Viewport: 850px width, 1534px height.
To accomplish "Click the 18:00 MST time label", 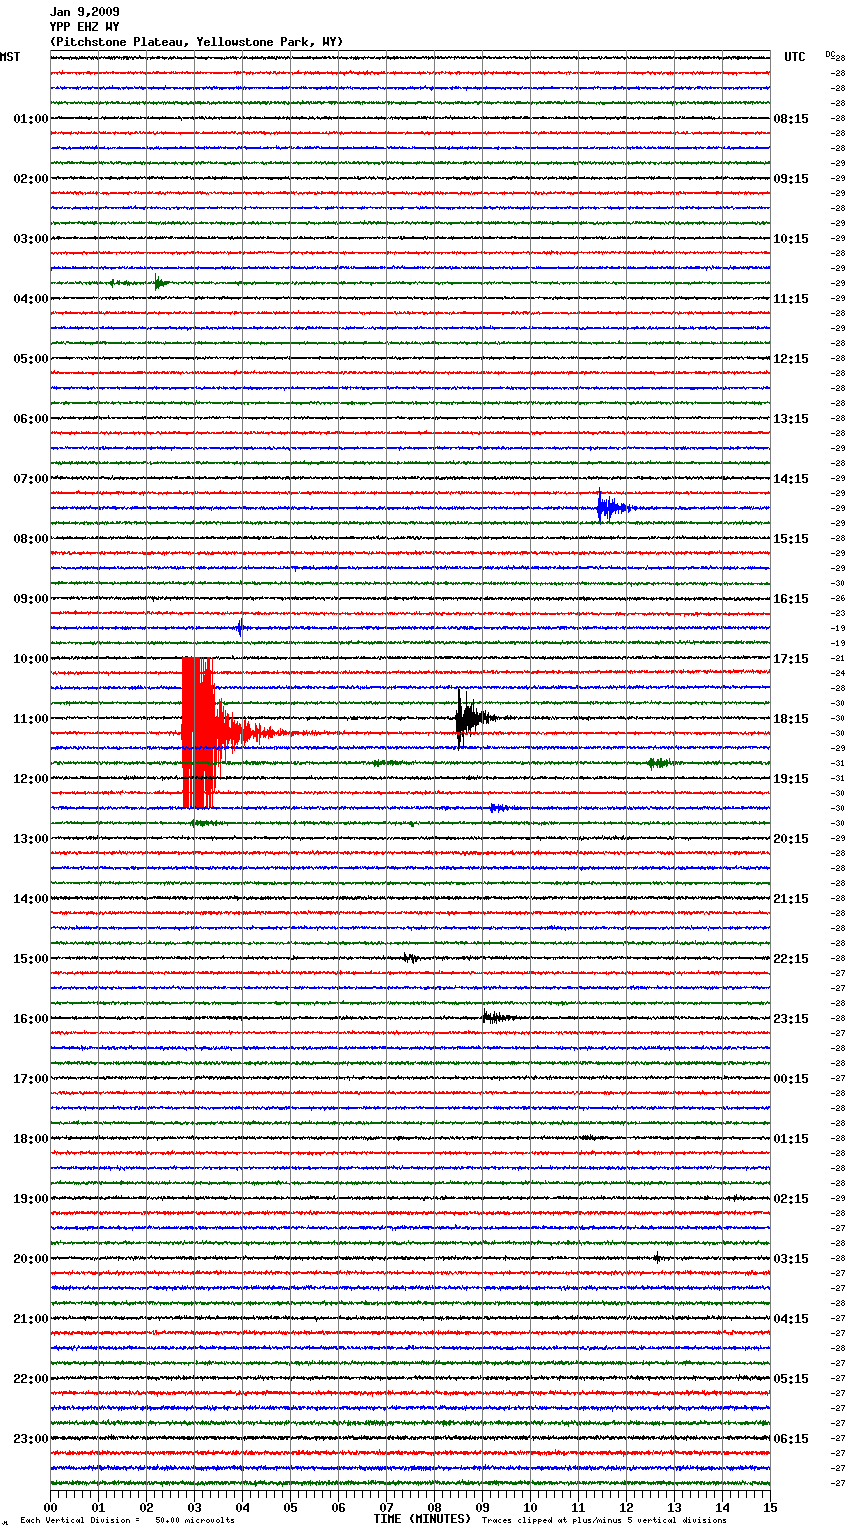I will click(x=30, y=1139).
